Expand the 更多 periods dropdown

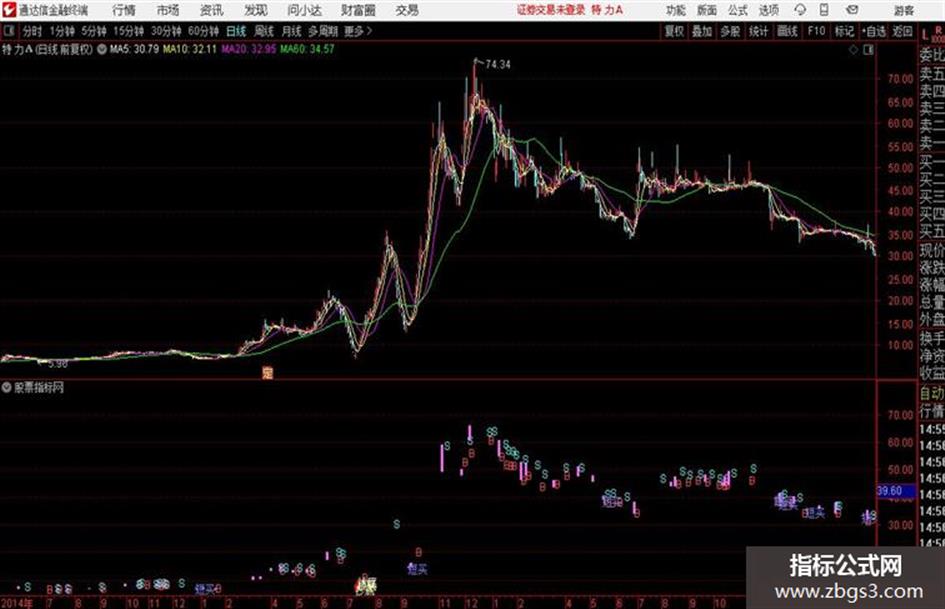click(359, 31)
